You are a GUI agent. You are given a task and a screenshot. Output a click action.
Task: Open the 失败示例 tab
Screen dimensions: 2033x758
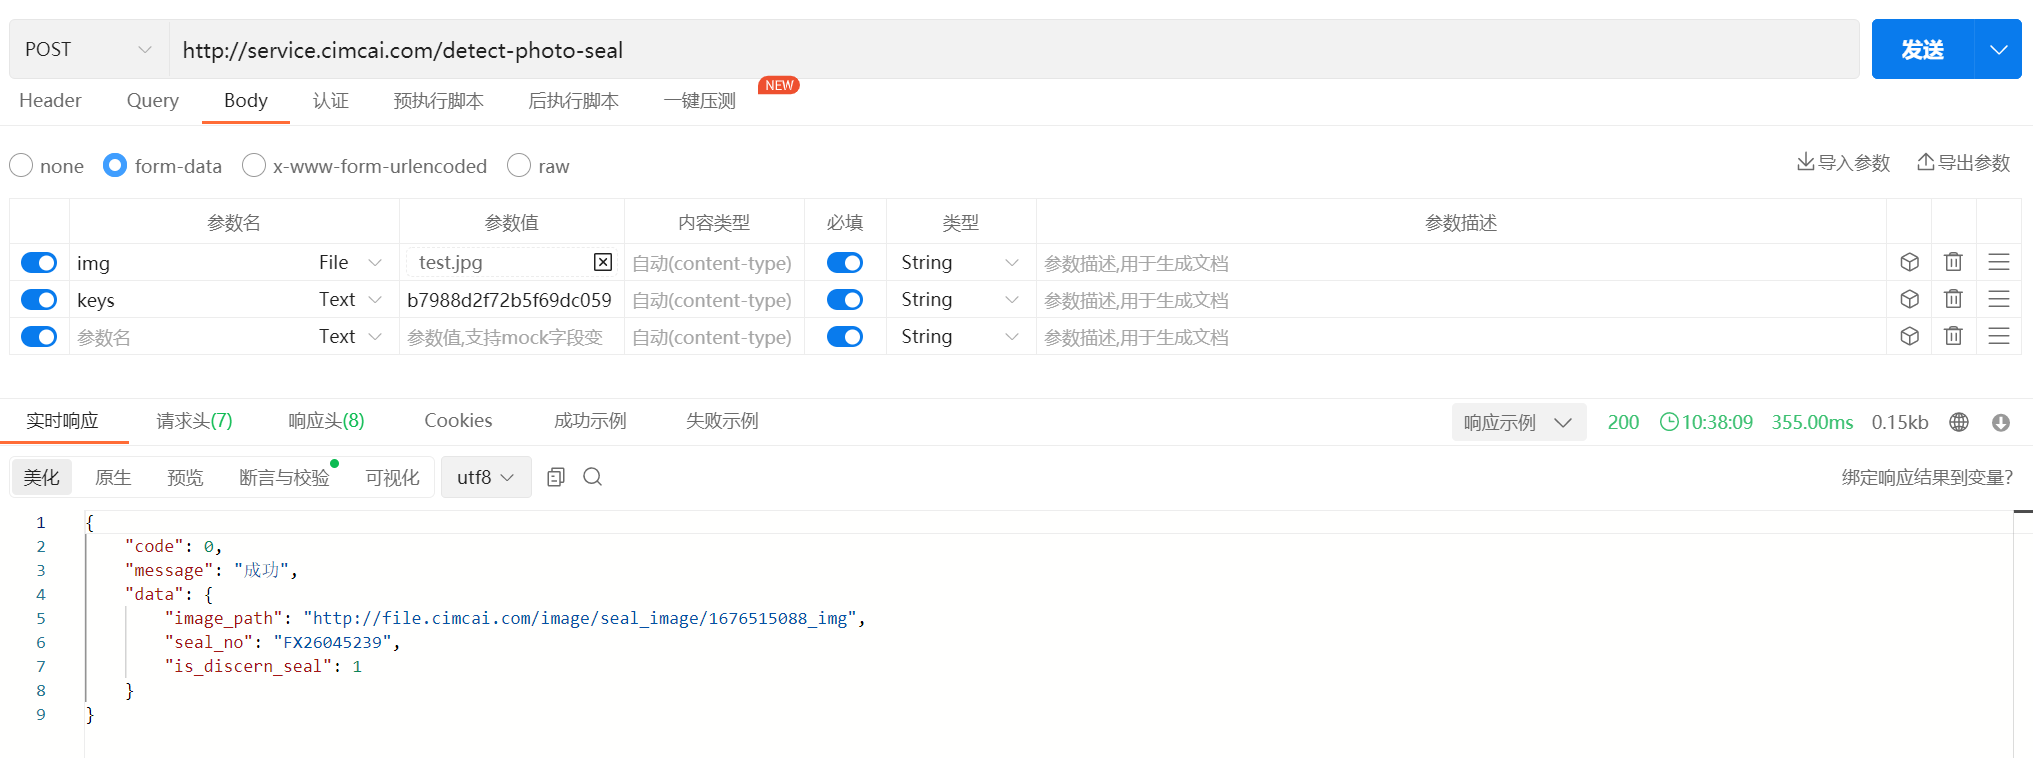click(722, 421)
